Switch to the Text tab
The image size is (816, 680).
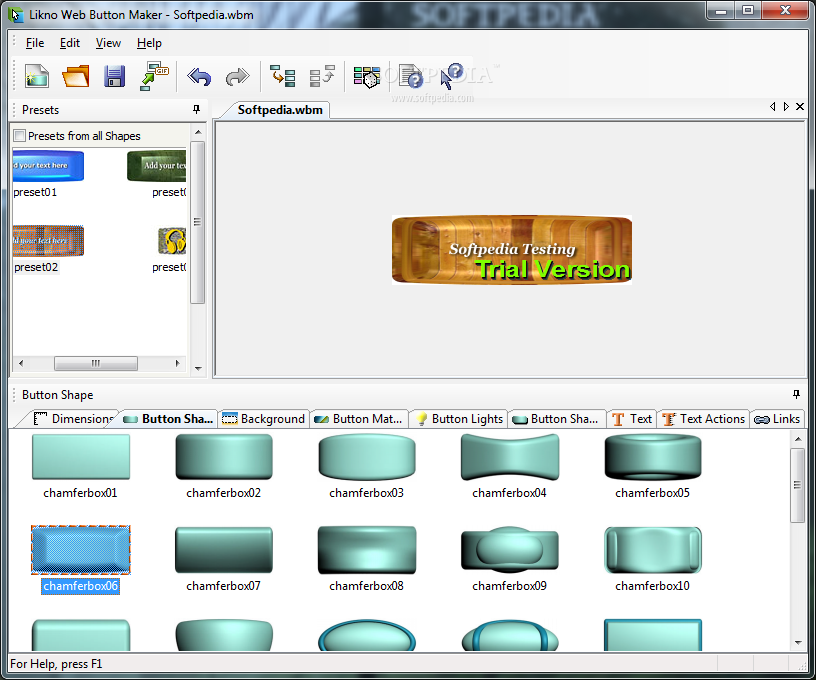tap(632, 419)
